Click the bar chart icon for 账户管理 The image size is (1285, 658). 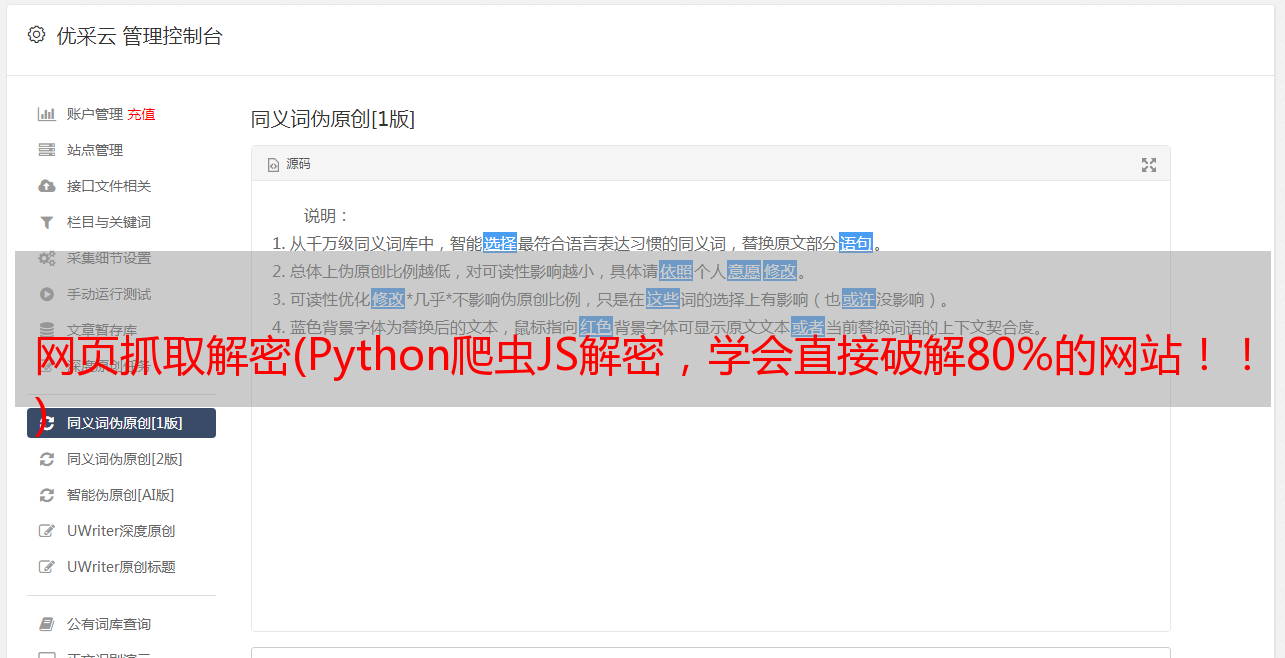coord(46,114)
